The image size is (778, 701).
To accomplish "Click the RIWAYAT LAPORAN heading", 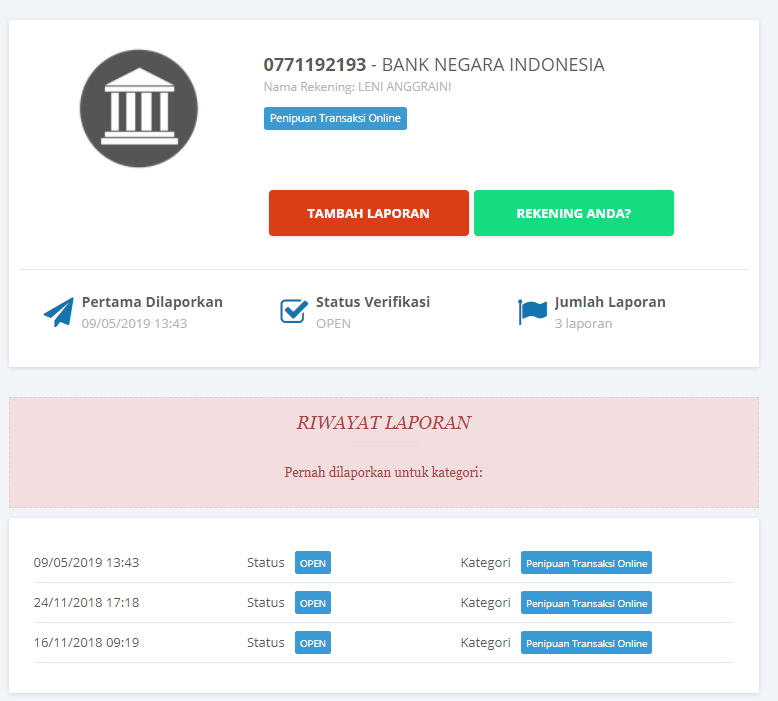I will coord(384,423).
